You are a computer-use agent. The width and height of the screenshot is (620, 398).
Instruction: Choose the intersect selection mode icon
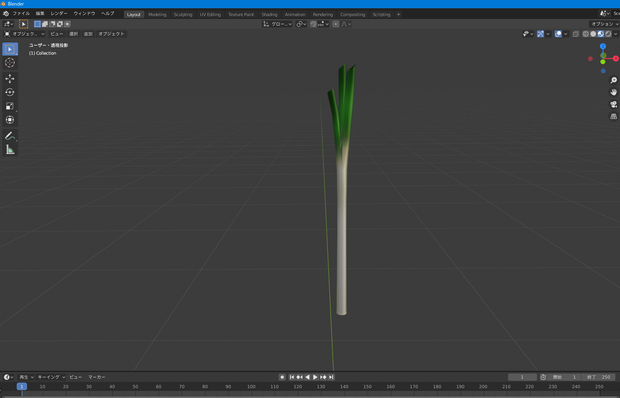coord(67,24)
